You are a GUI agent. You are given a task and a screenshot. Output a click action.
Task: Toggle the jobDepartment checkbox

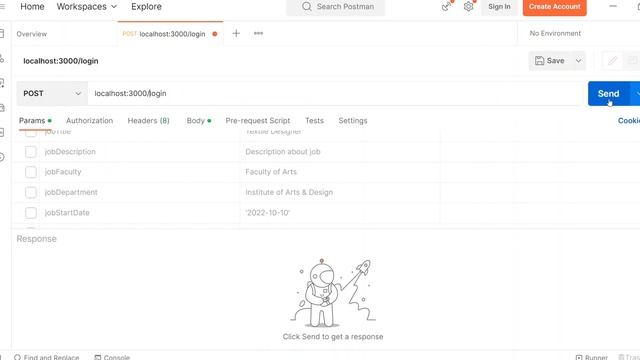(x=31, y=192)
